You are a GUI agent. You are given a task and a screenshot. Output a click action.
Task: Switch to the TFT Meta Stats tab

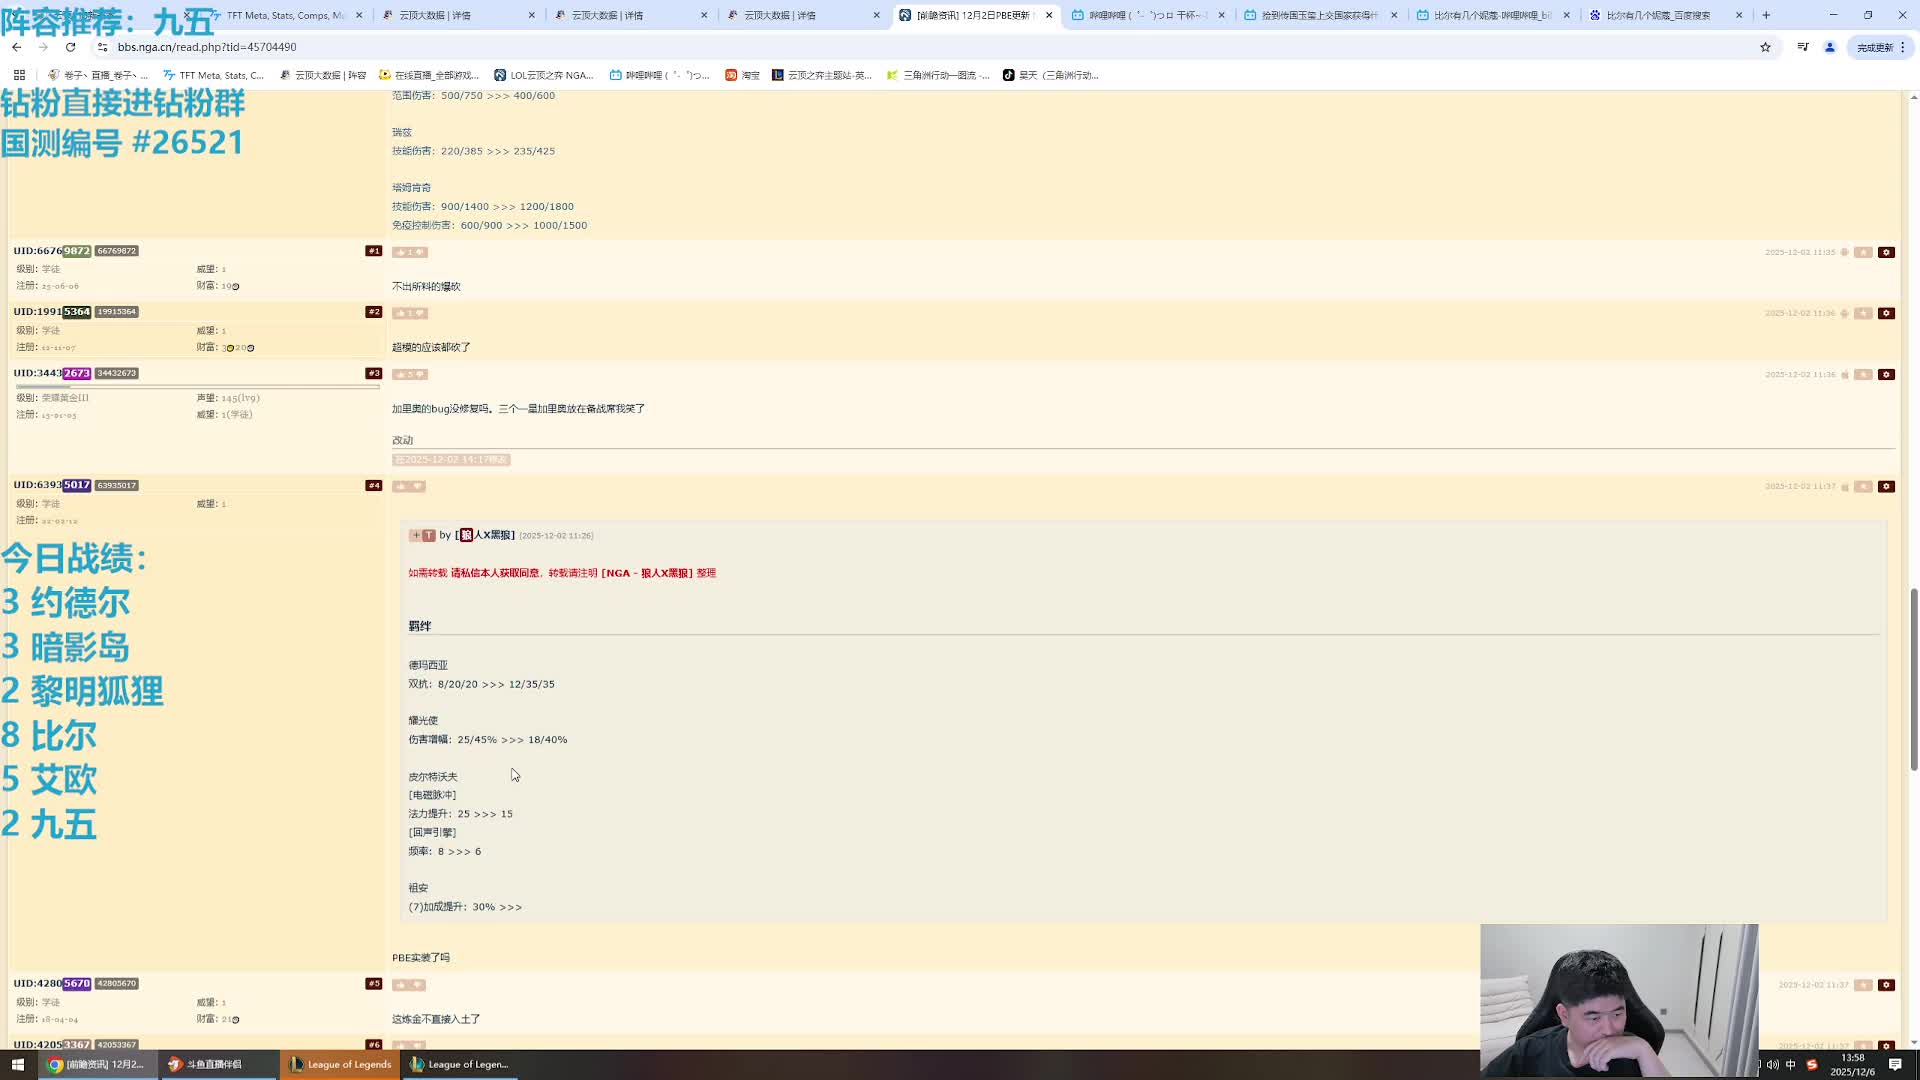284,15
